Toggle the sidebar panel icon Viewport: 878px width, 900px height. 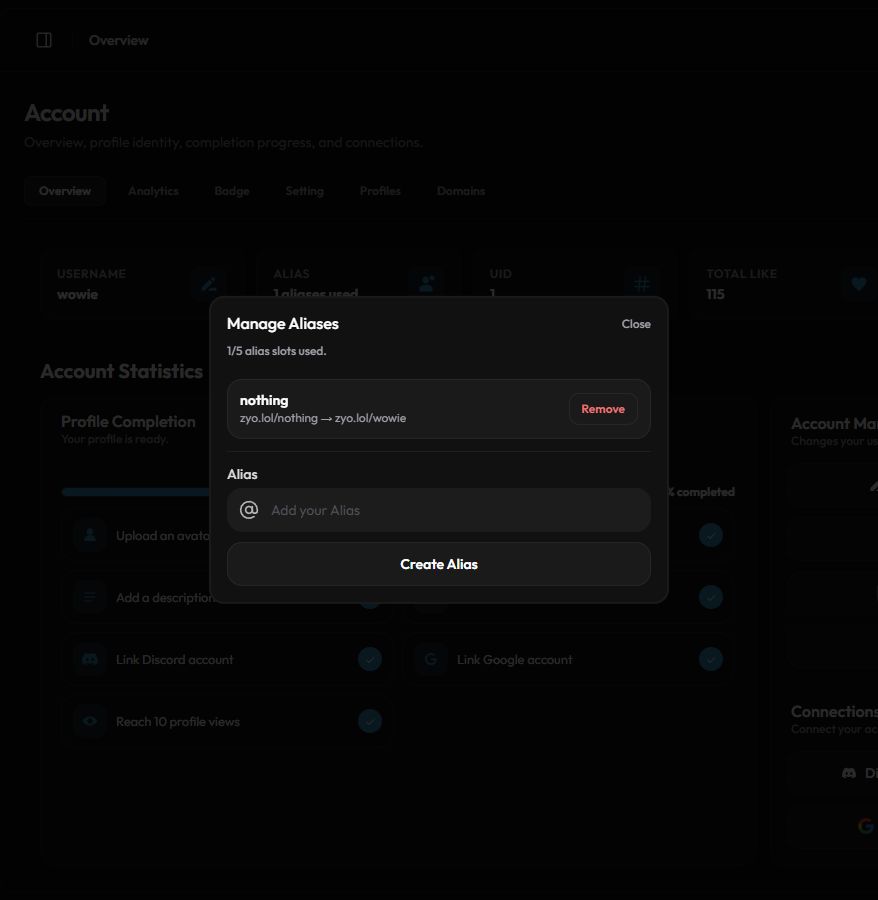[44, 40]
